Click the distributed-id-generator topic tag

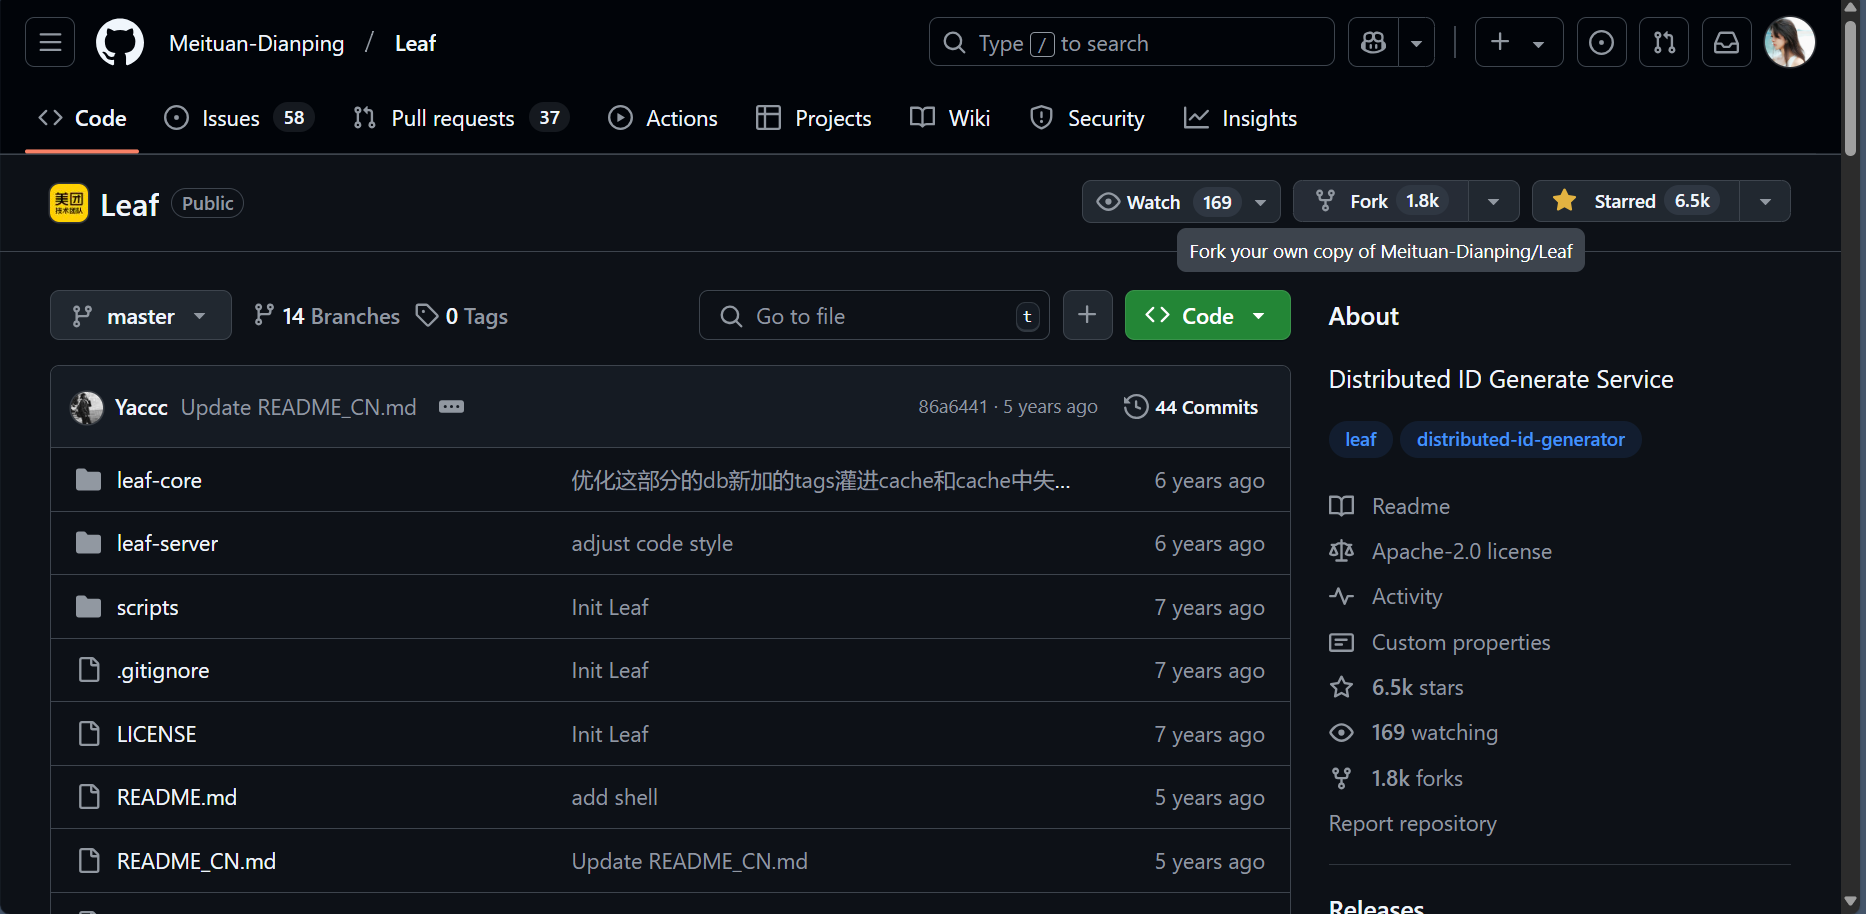click(x=1520, y=439)
